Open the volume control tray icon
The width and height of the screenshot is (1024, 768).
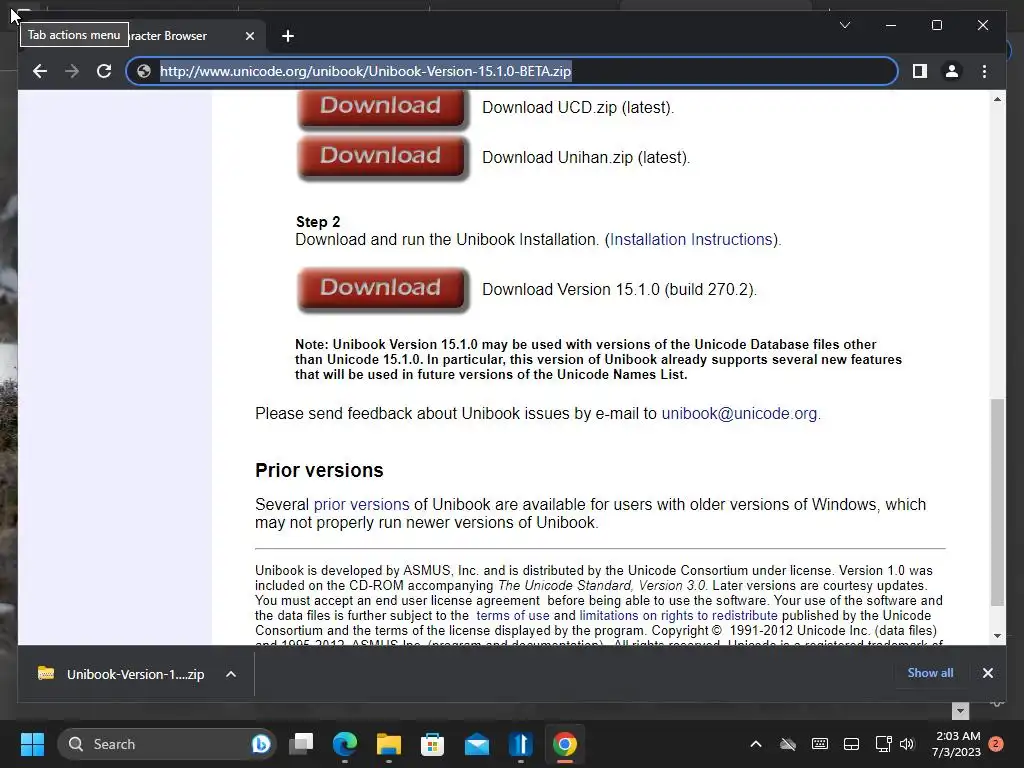[x=906, y=744]
